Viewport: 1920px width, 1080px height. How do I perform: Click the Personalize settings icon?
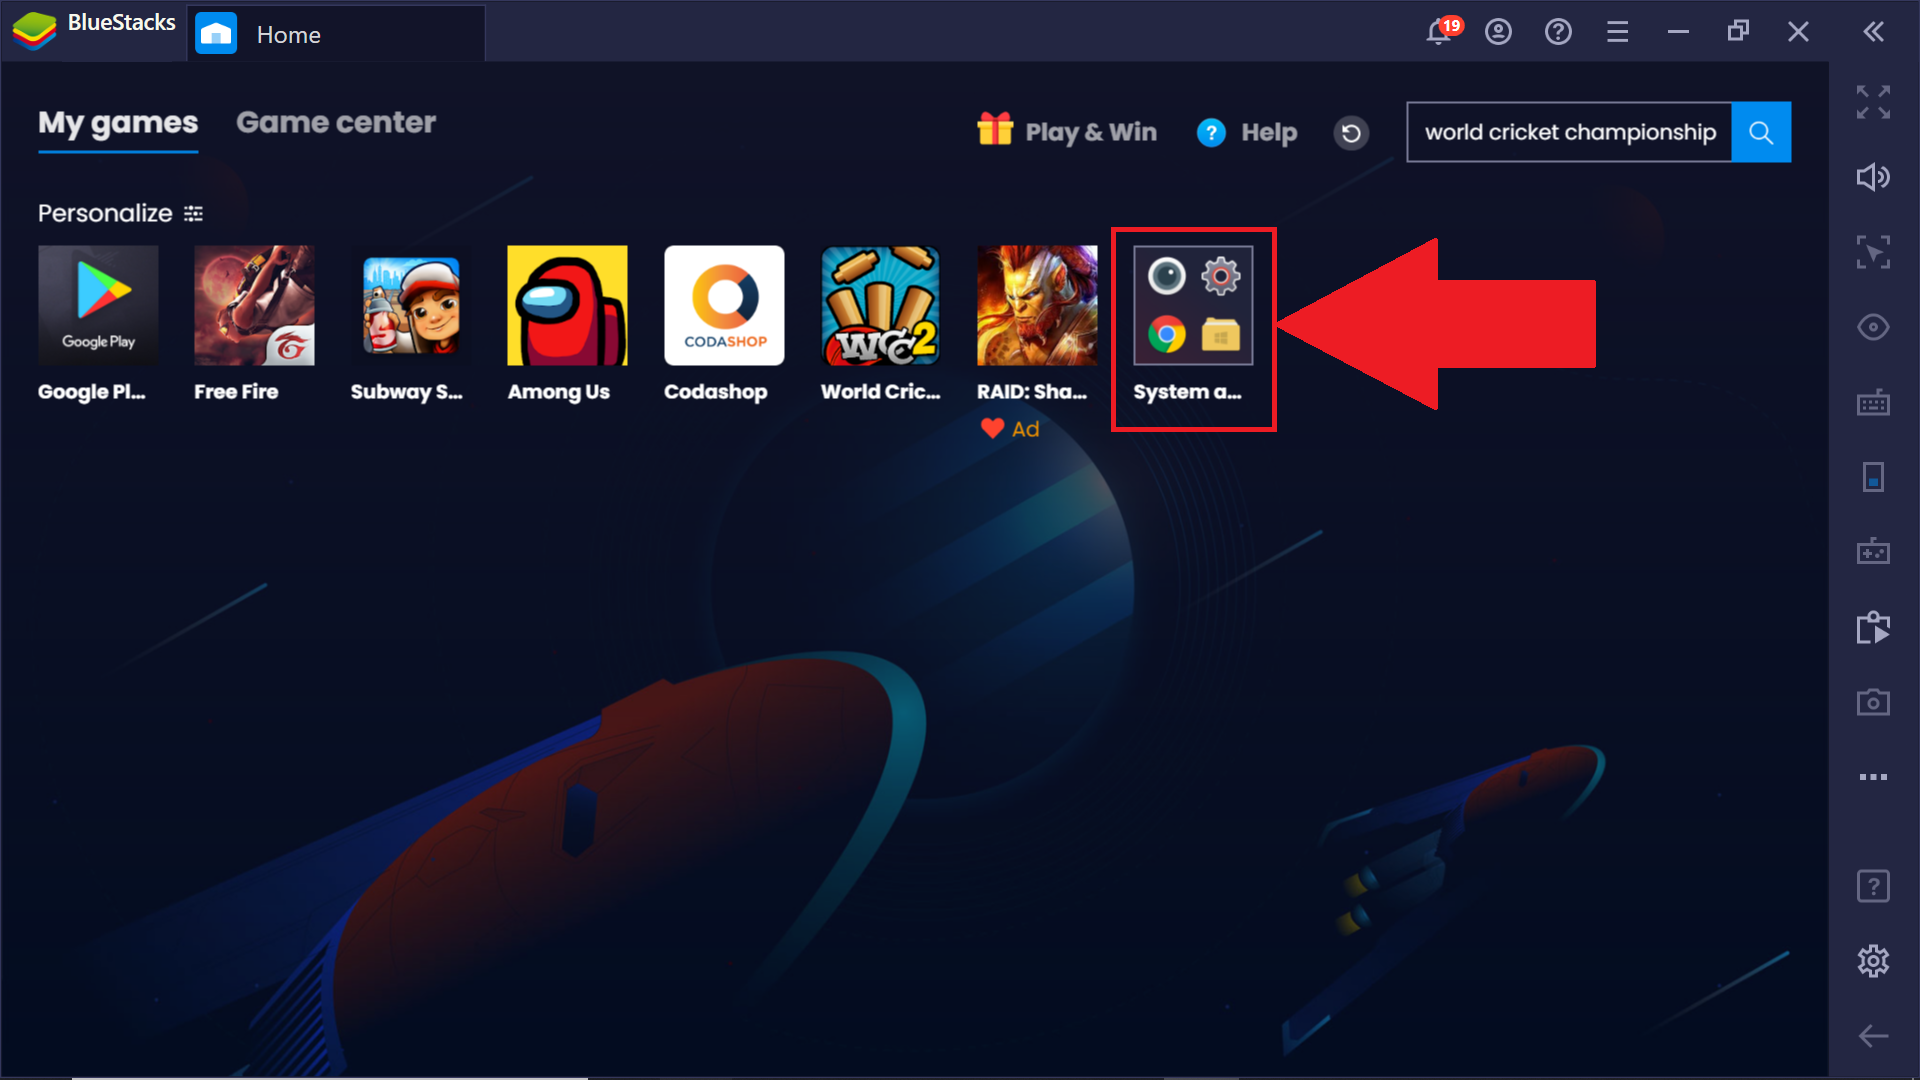pyautogui.click(x=194, y=214)
